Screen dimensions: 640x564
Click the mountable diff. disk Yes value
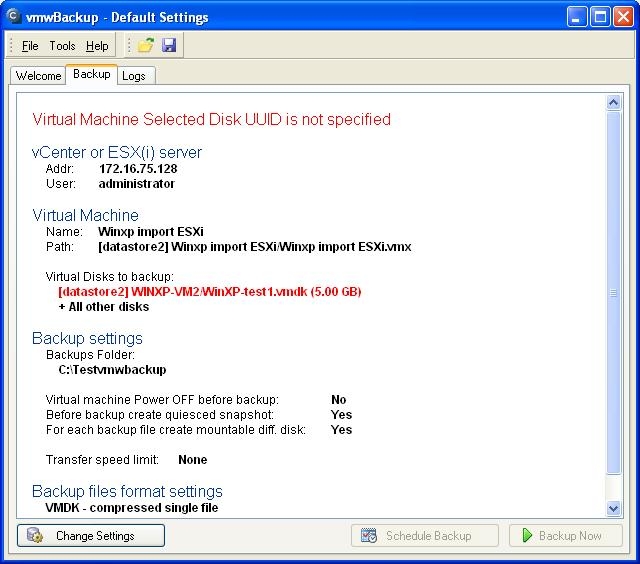(x=342, y=429)
